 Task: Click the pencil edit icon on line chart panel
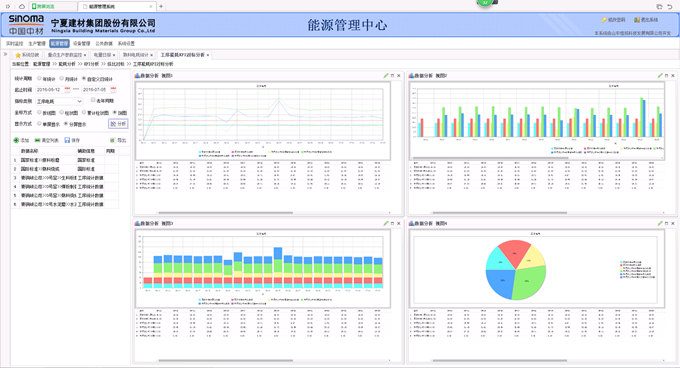pyautogui.click(x=386, y=75)
